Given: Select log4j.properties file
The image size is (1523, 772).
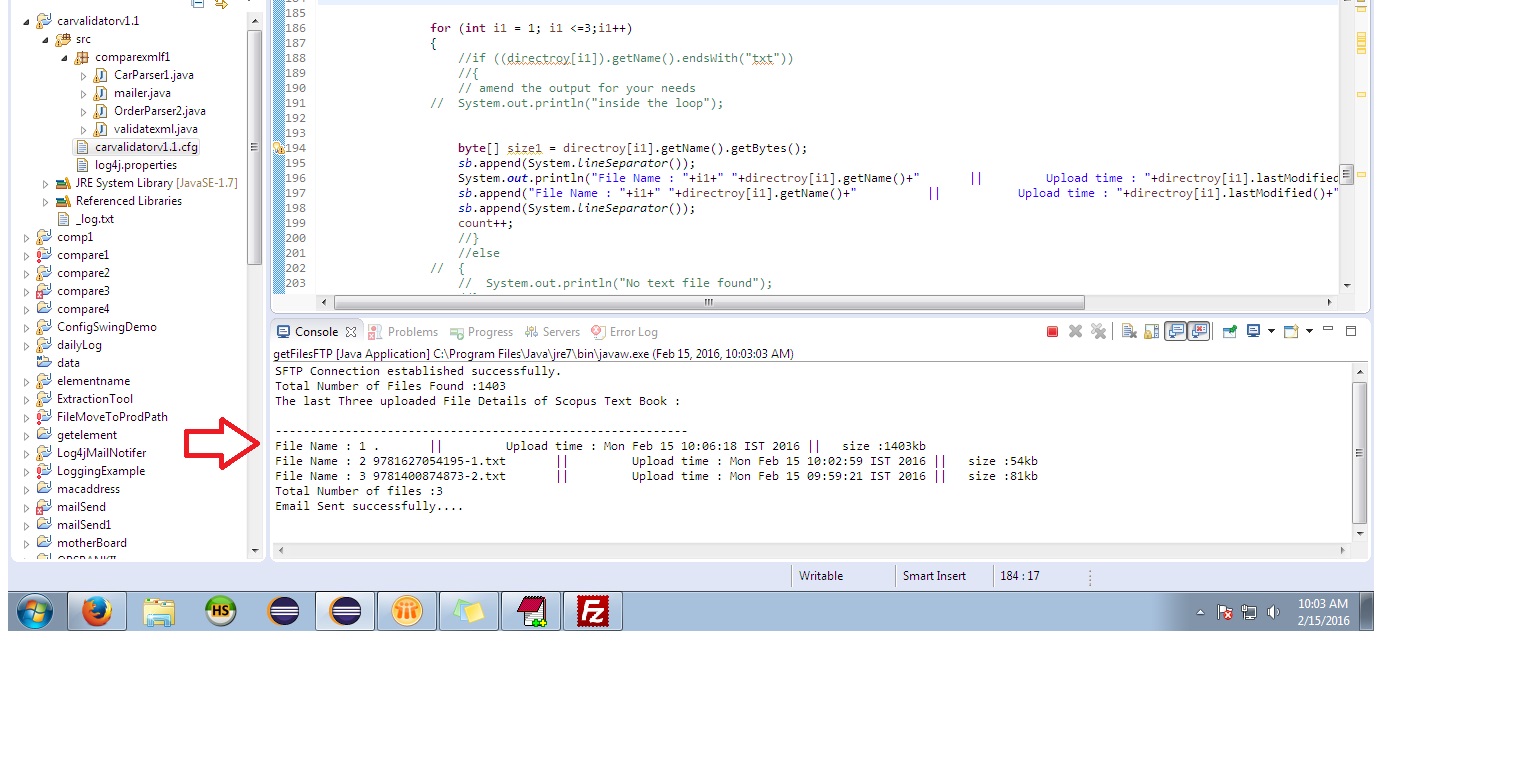Looking at the screenshot, I should (x=136, y=165).
